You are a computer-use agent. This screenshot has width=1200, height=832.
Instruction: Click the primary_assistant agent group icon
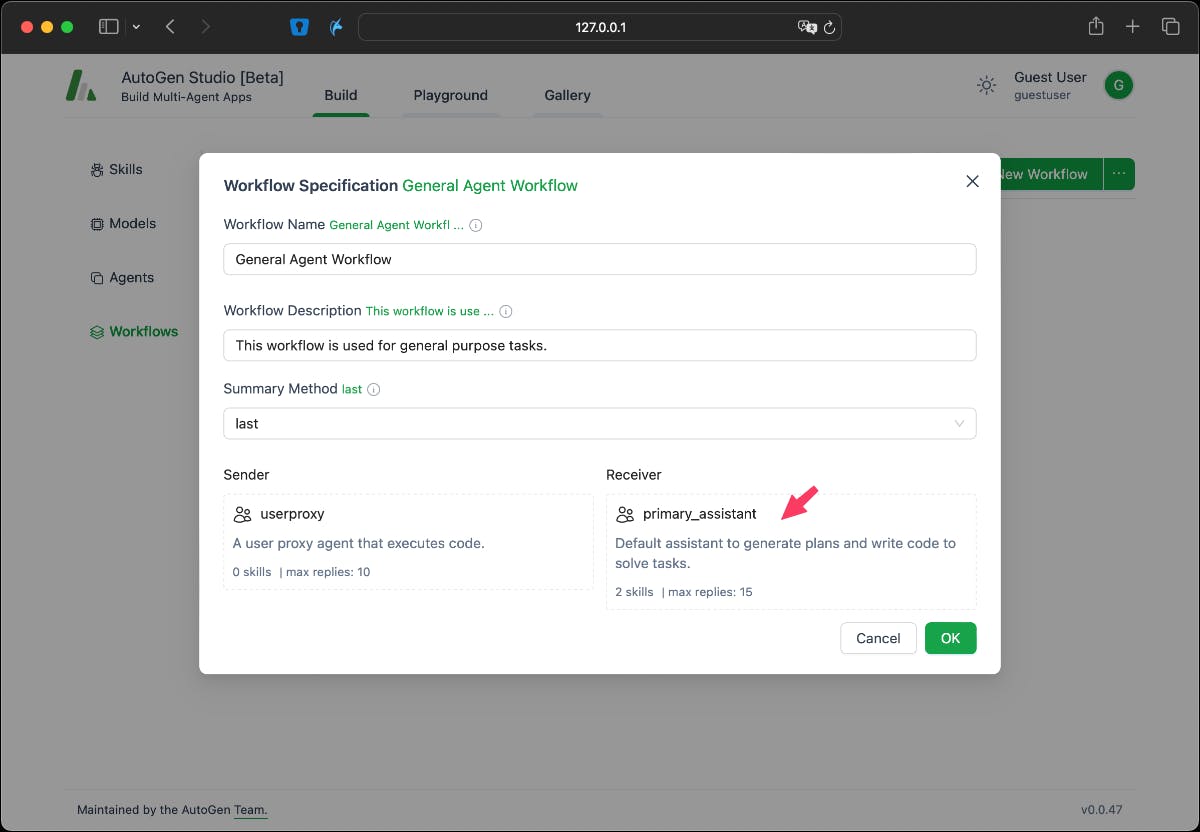pos(625,514)
